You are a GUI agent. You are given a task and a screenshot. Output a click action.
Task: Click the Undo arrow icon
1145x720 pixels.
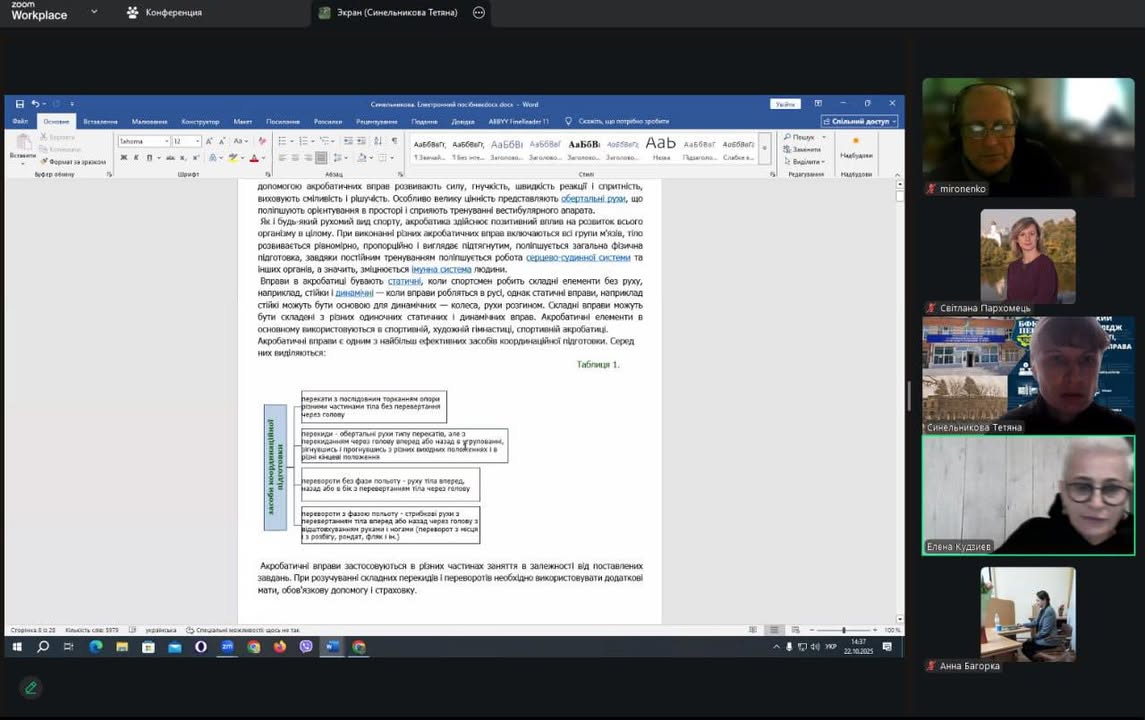point(35,104)
